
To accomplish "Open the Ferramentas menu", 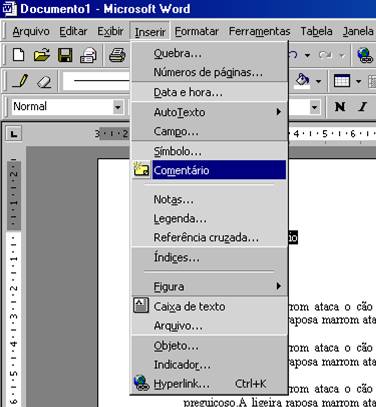I will coord(259,31).
